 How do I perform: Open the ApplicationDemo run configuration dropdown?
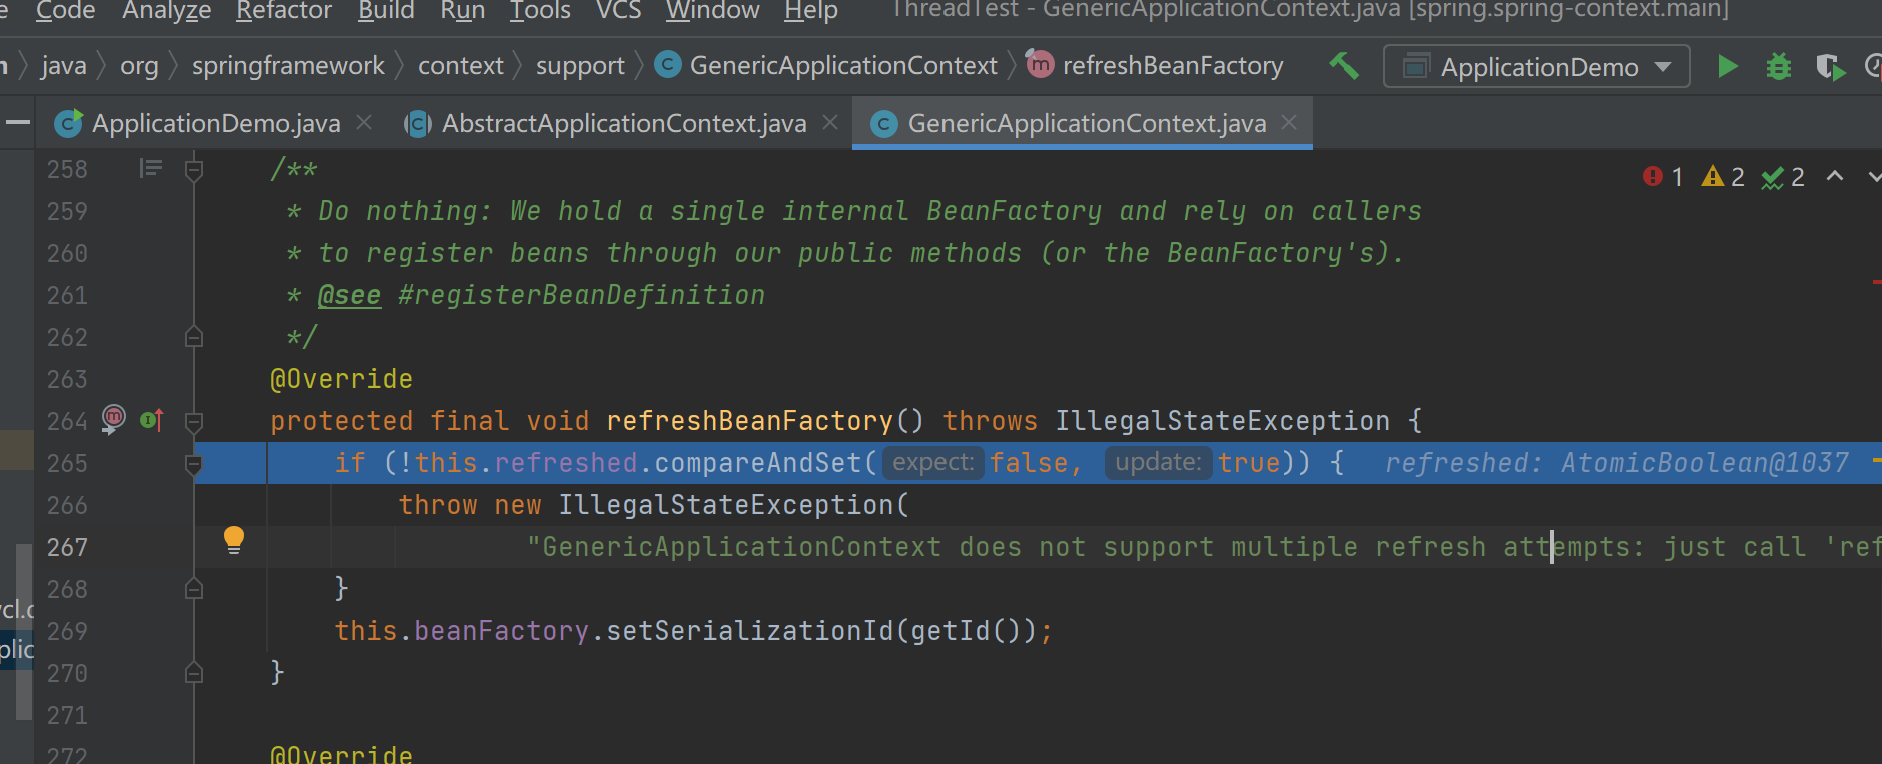[1537, 67]
